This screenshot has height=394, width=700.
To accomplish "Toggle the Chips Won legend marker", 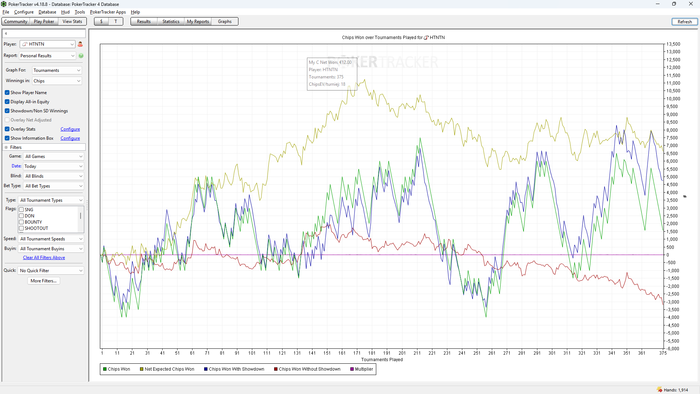I will [x=105, y=369].
